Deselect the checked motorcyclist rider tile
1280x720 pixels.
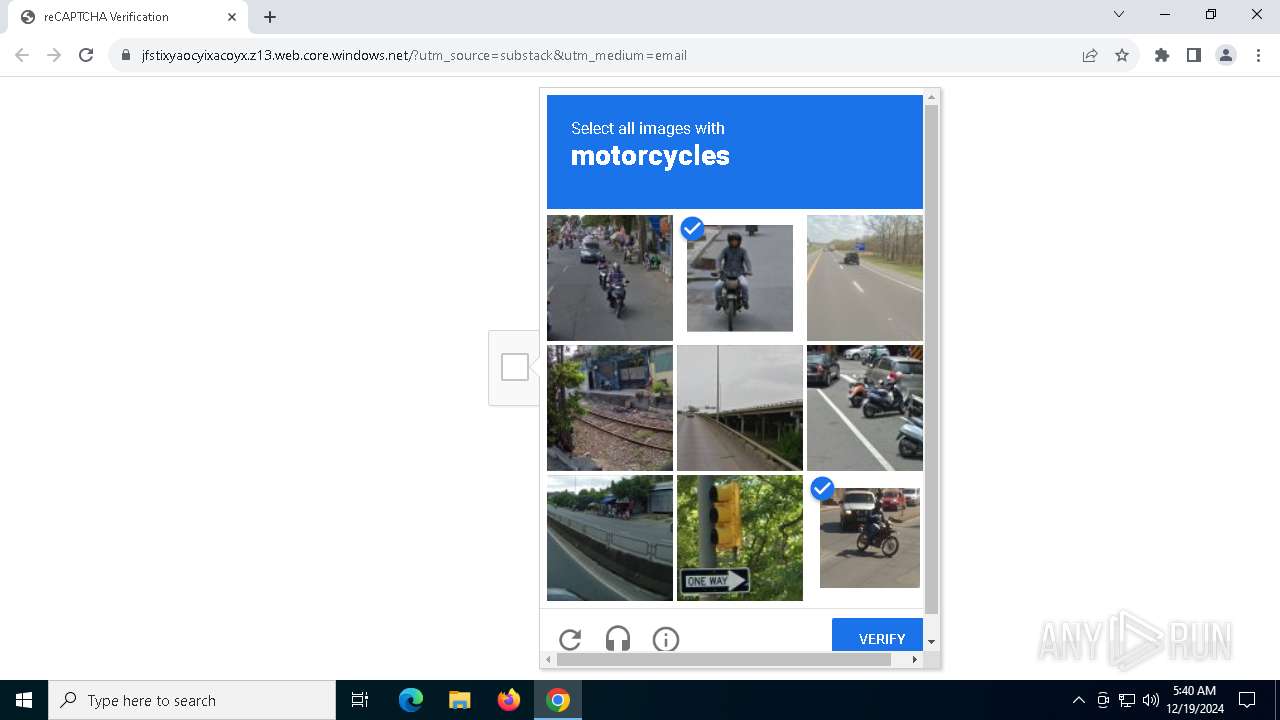[x=740, y=278]
